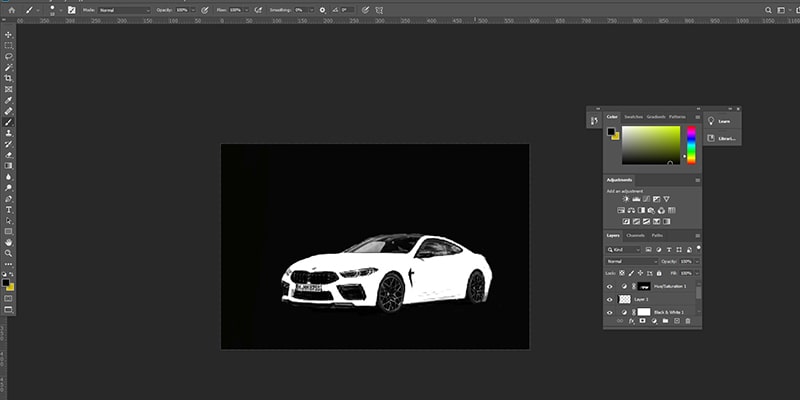Click the Add layer style fx button

631,321
